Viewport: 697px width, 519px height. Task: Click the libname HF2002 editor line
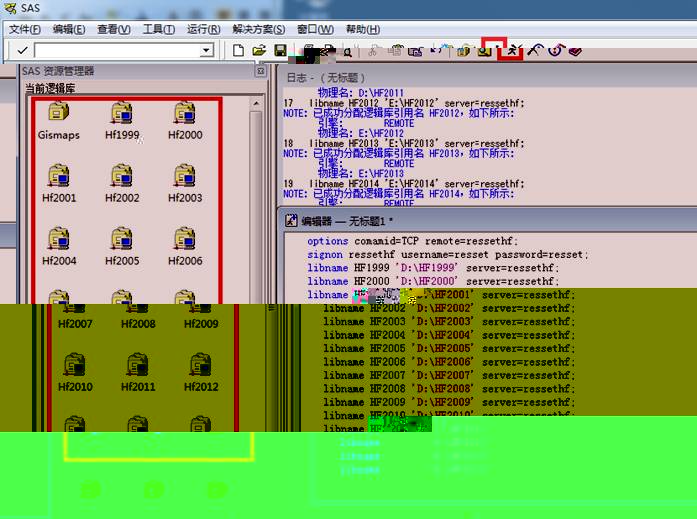click(449, 308)
